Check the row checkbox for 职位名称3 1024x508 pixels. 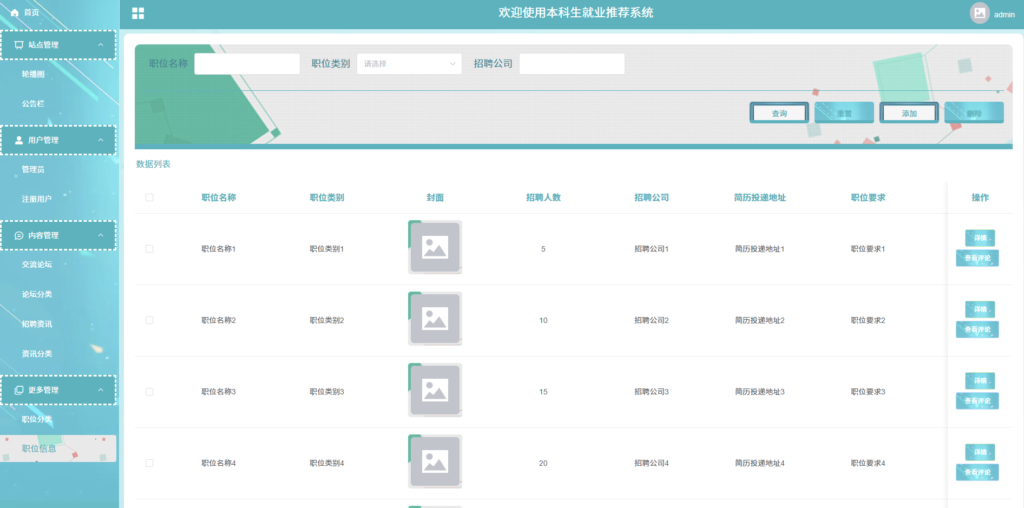coord(150,392)
